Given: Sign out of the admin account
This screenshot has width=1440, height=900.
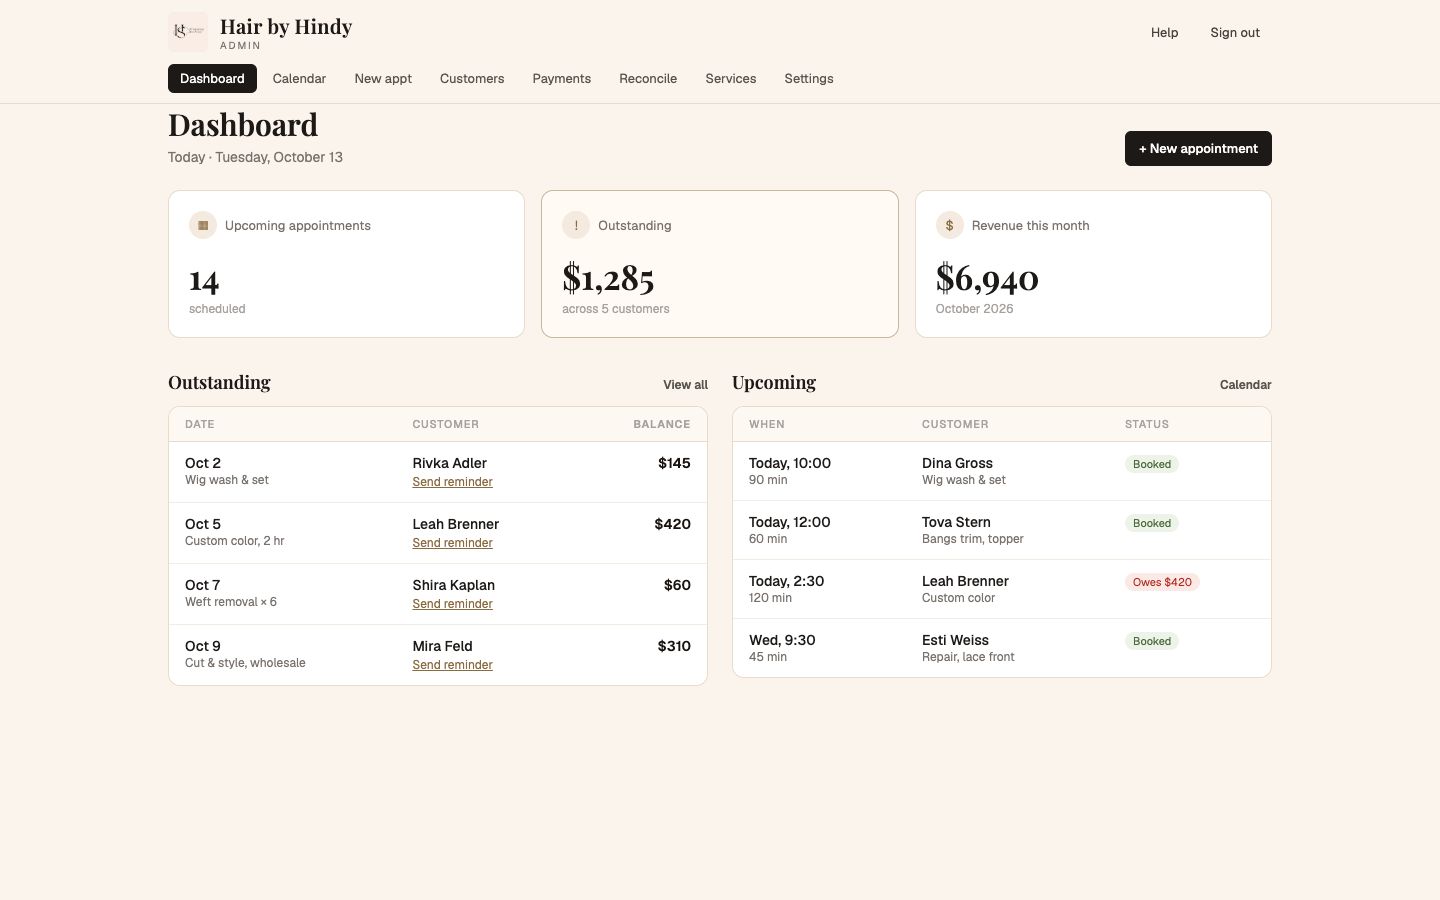Looking at the screenshot, I should click(1235, 32).
